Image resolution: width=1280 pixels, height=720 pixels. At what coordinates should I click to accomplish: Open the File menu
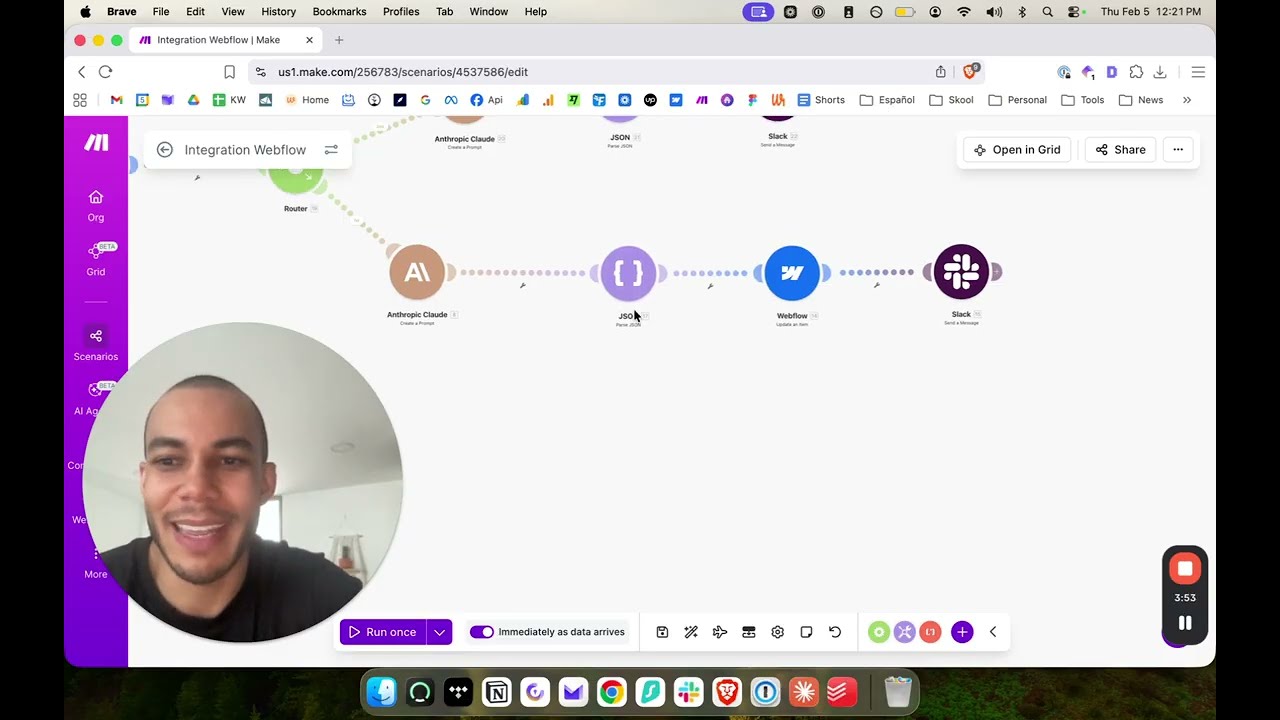pyautogui.click(x=161, y=12)
